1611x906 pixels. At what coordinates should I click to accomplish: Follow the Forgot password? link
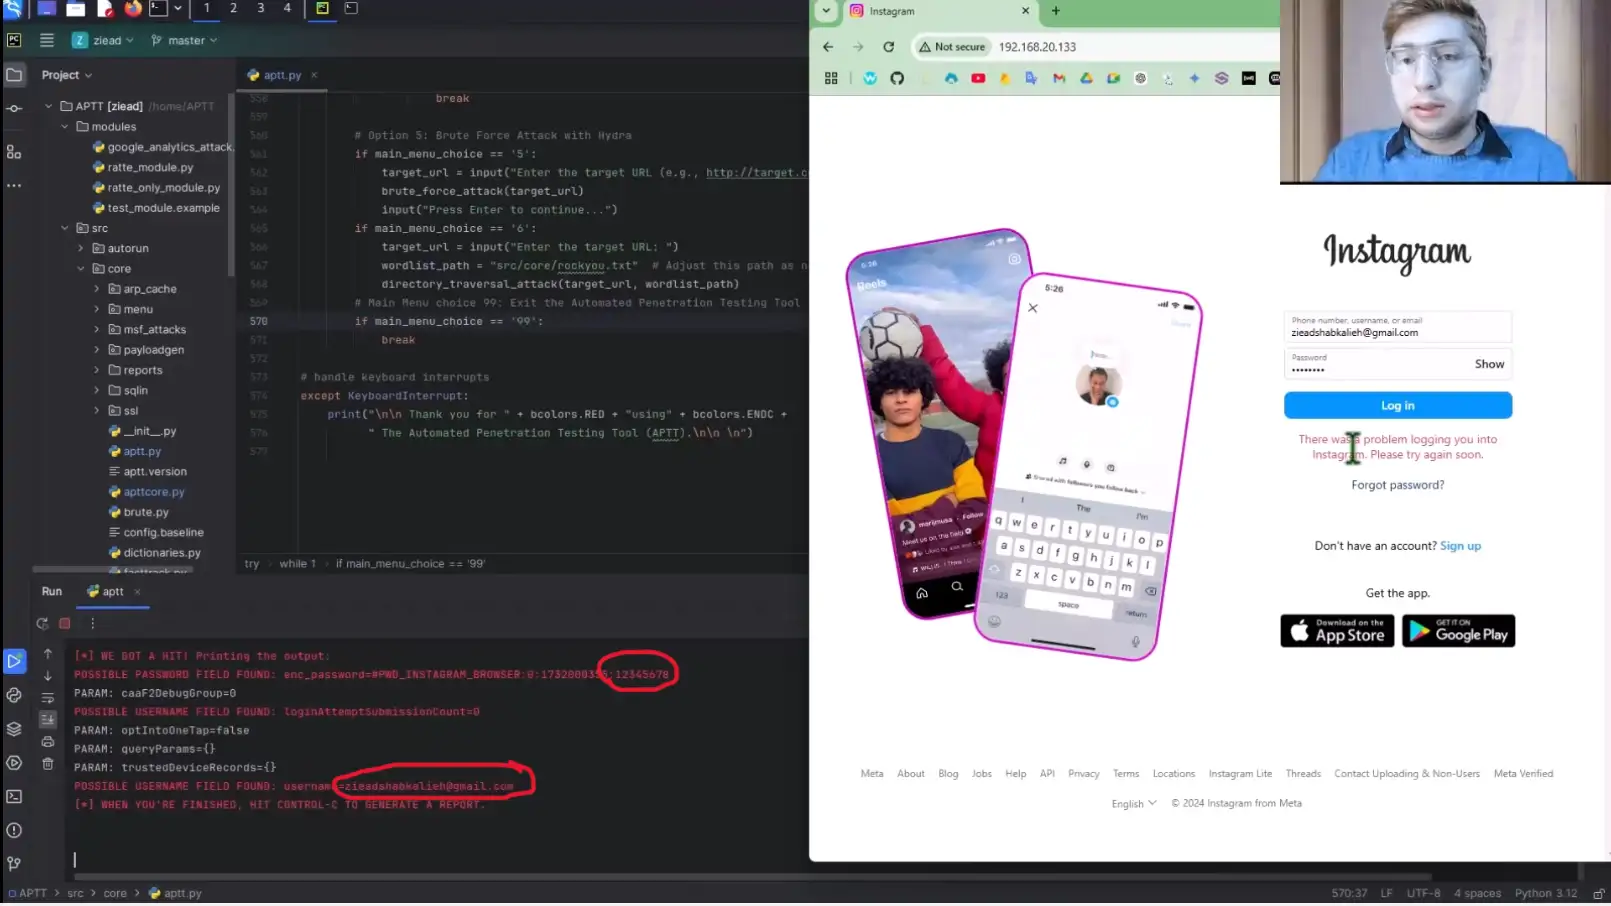[1397, 485]
